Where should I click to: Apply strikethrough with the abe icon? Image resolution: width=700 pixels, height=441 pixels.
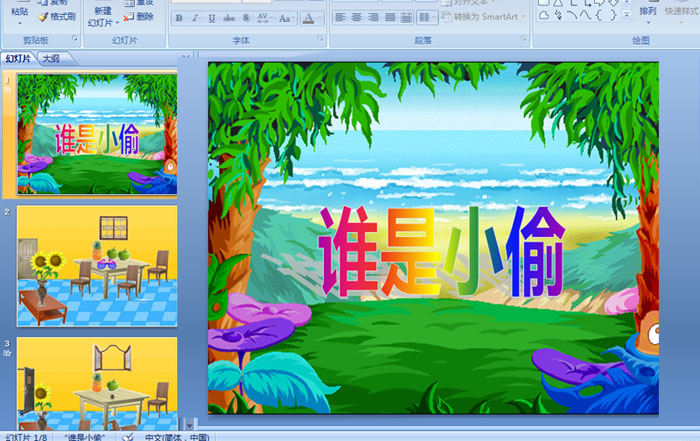(228, 19)
